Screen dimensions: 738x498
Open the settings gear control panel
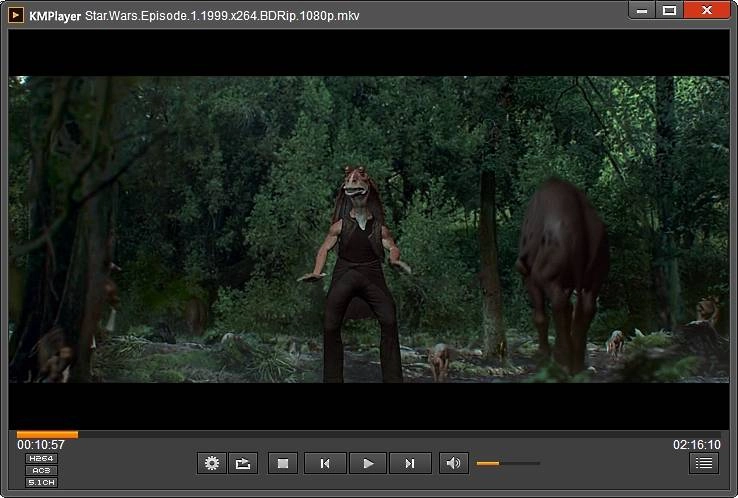[x=212, y=463]
